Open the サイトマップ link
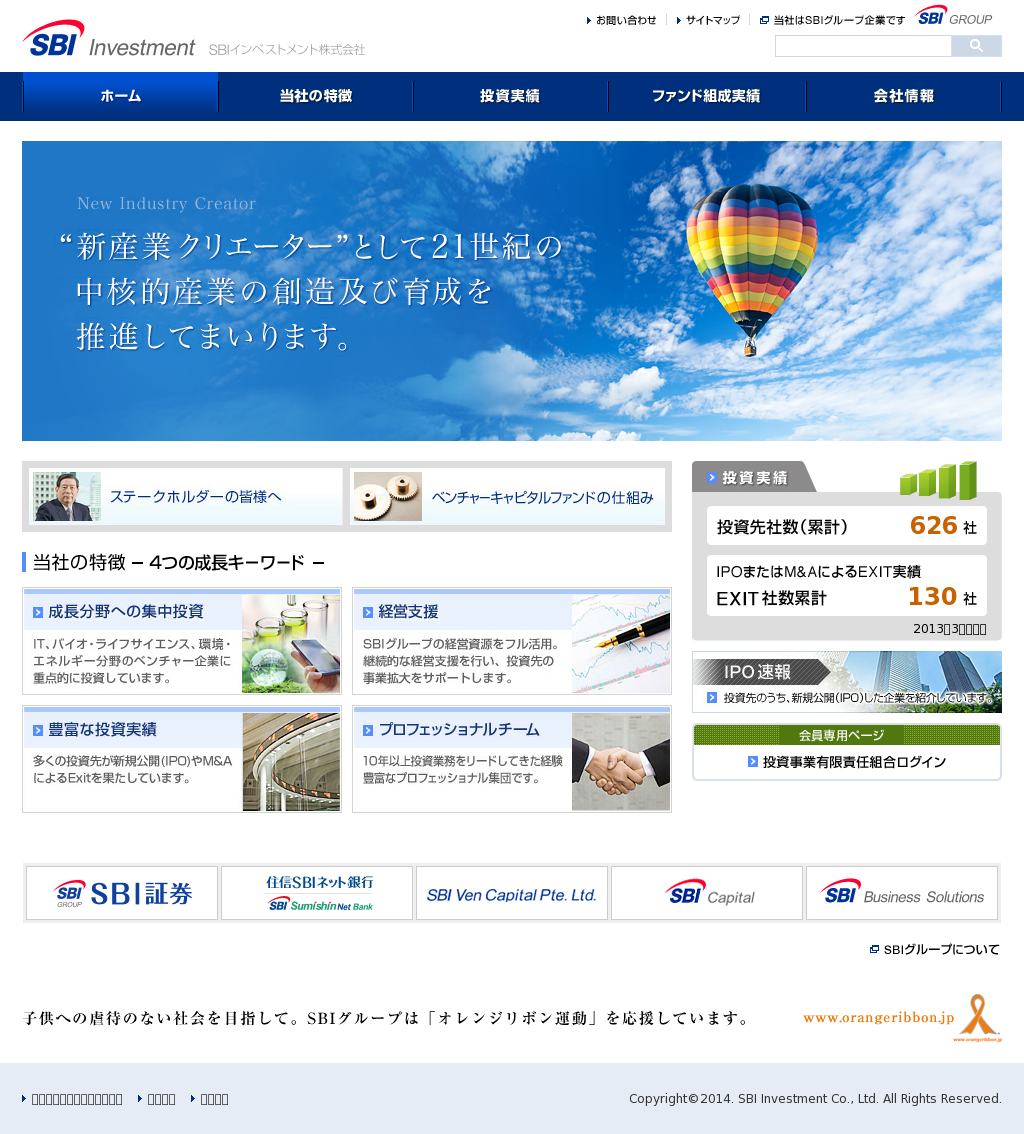Screen dimensions: 1024x1134 coord(712,20)
